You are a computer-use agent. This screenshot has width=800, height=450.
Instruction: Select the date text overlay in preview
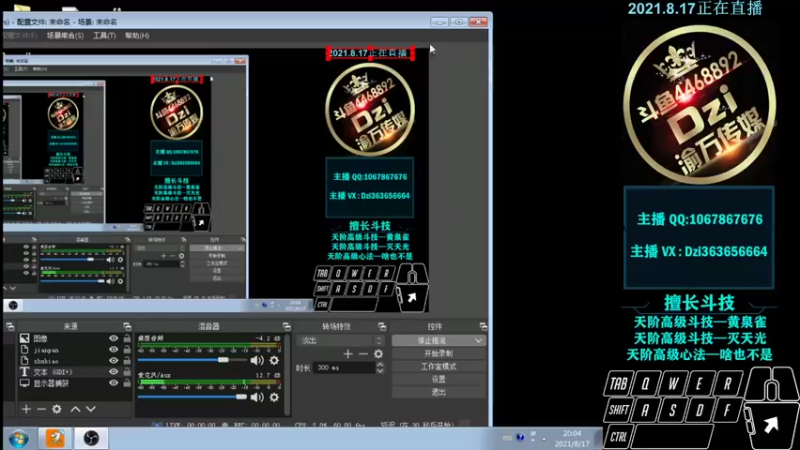pyautogui.click(x=370, y=53)
